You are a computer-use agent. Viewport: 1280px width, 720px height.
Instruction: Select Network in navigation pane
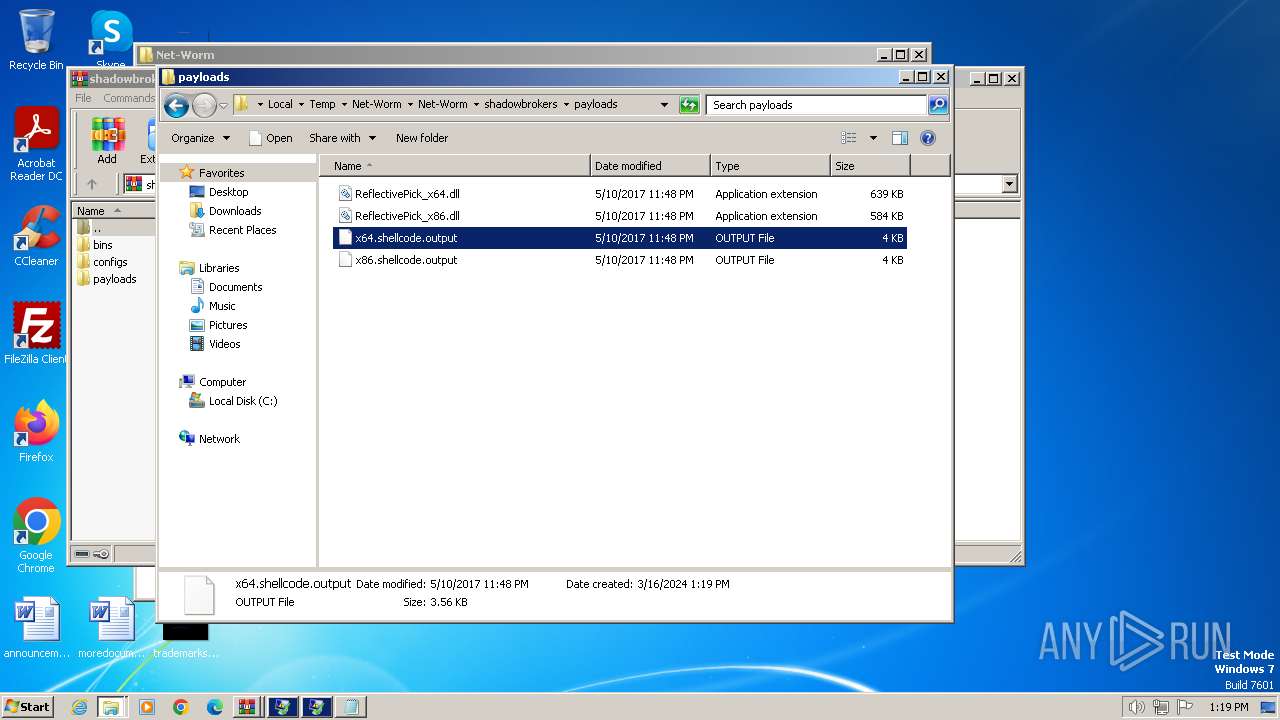click(219, 439)
